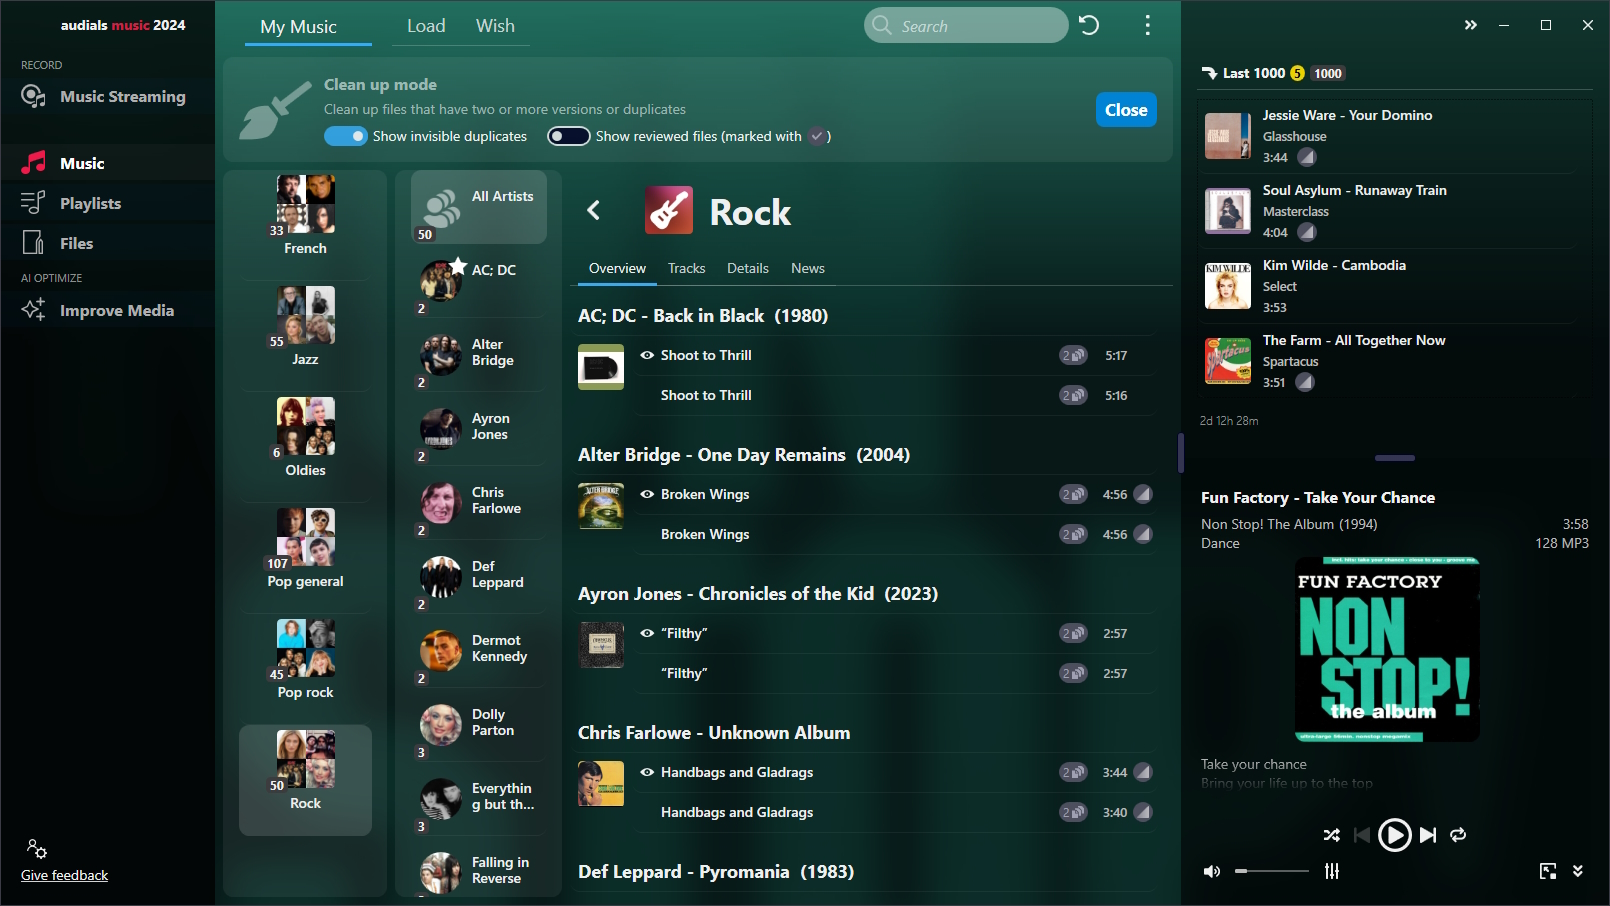1610x906 pixels.
Task: Open the Overview tab
Action: [x=617, y=268]
